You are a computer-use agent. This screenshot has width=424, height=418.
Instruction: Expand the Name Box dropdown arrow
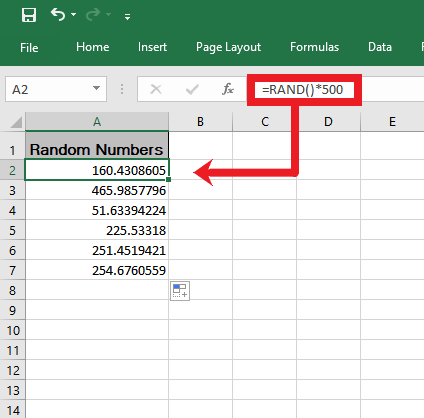[x=96, y=88]
